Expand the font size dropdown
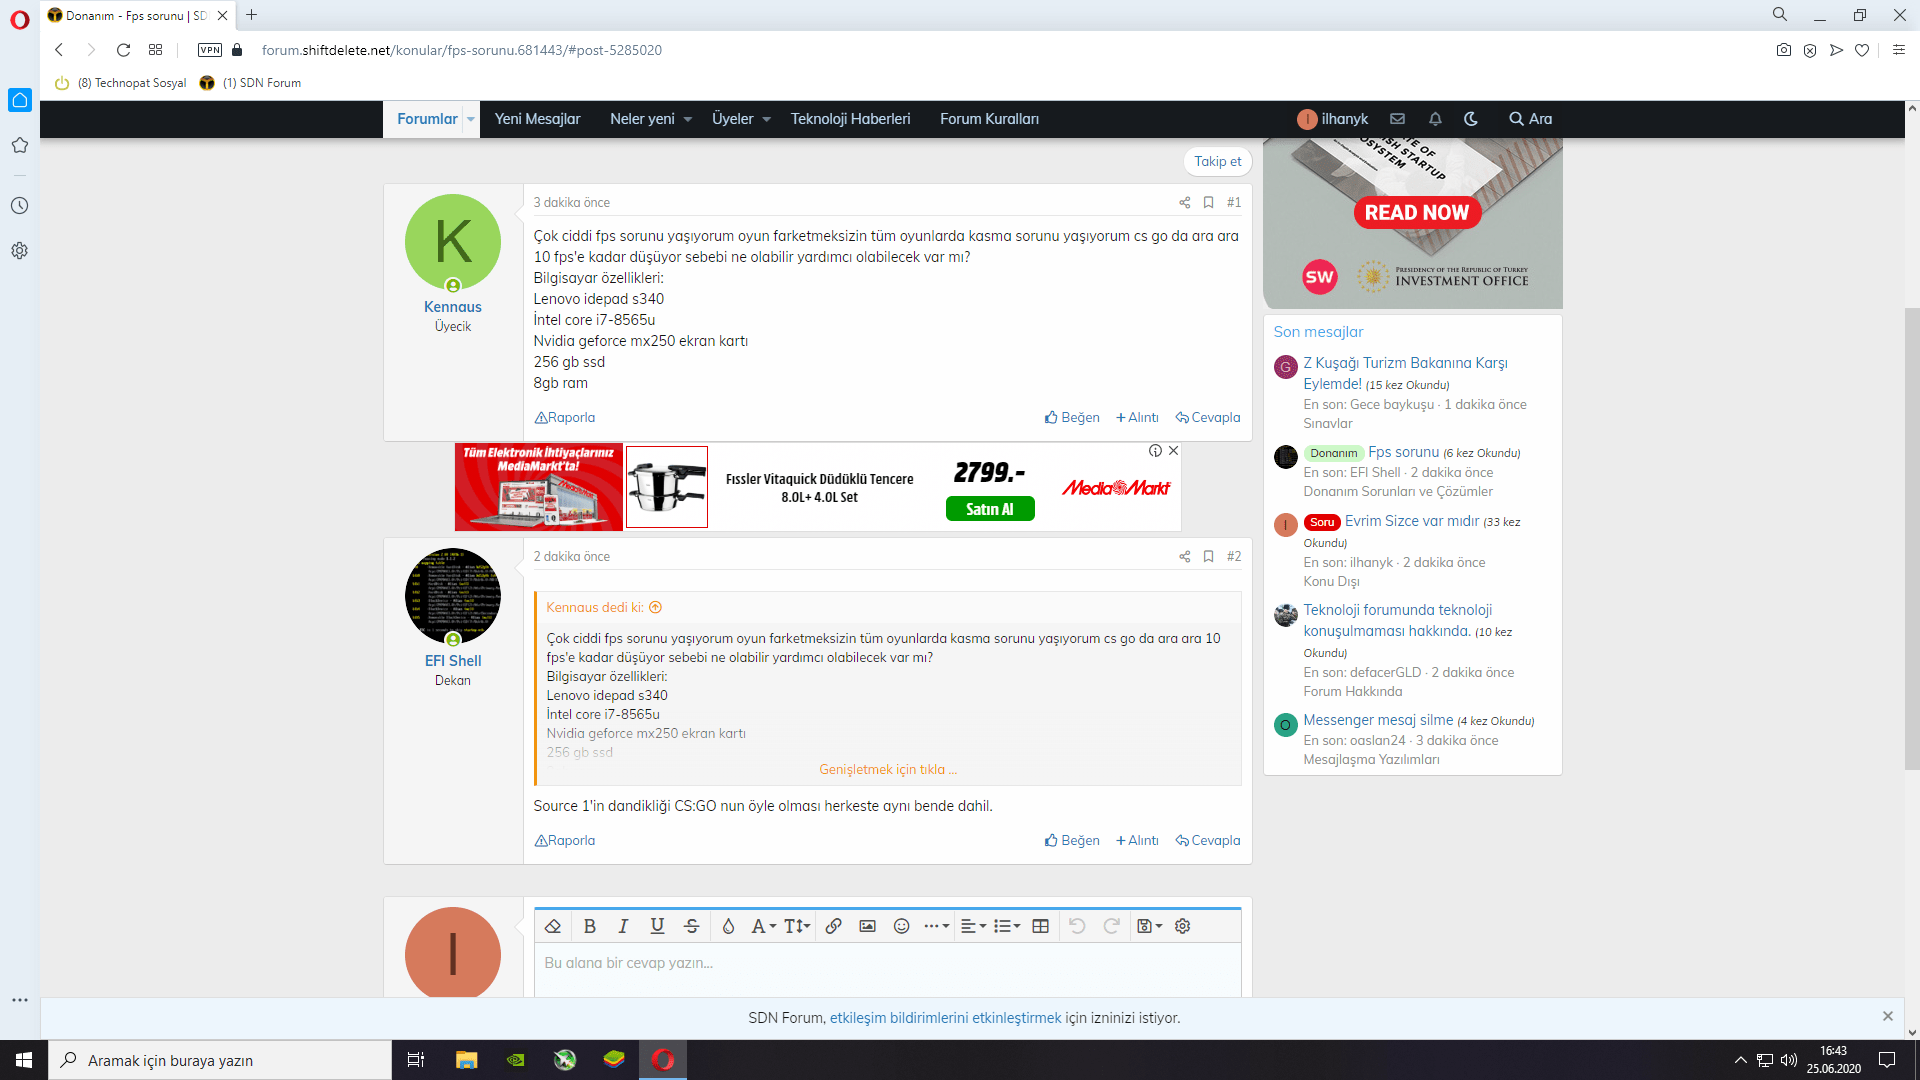Viewport: 1920px width, 1080px height. 796,926
